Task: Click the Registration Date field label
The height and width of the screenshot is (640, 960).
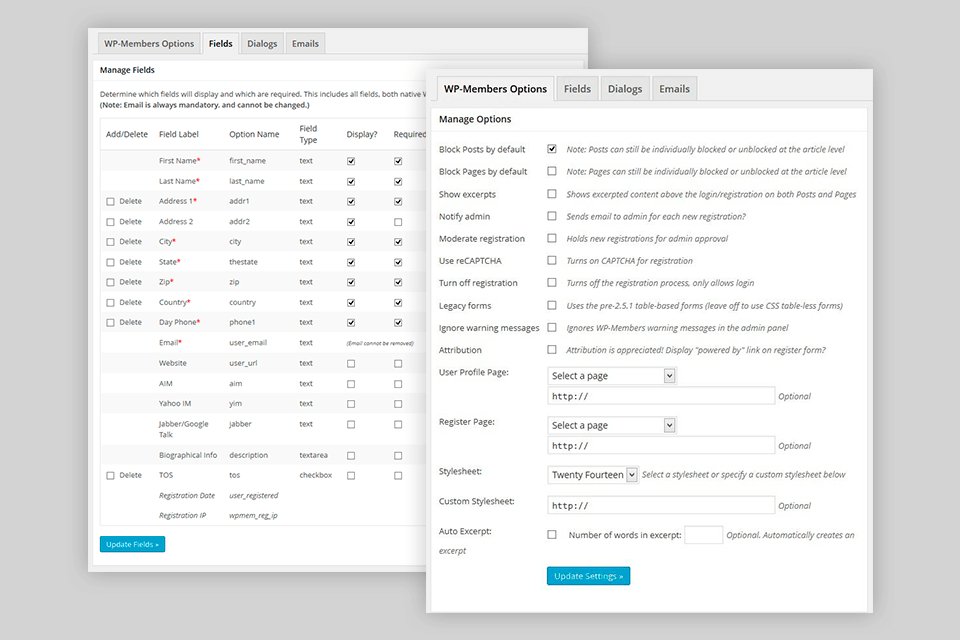Action: point(187,495)
